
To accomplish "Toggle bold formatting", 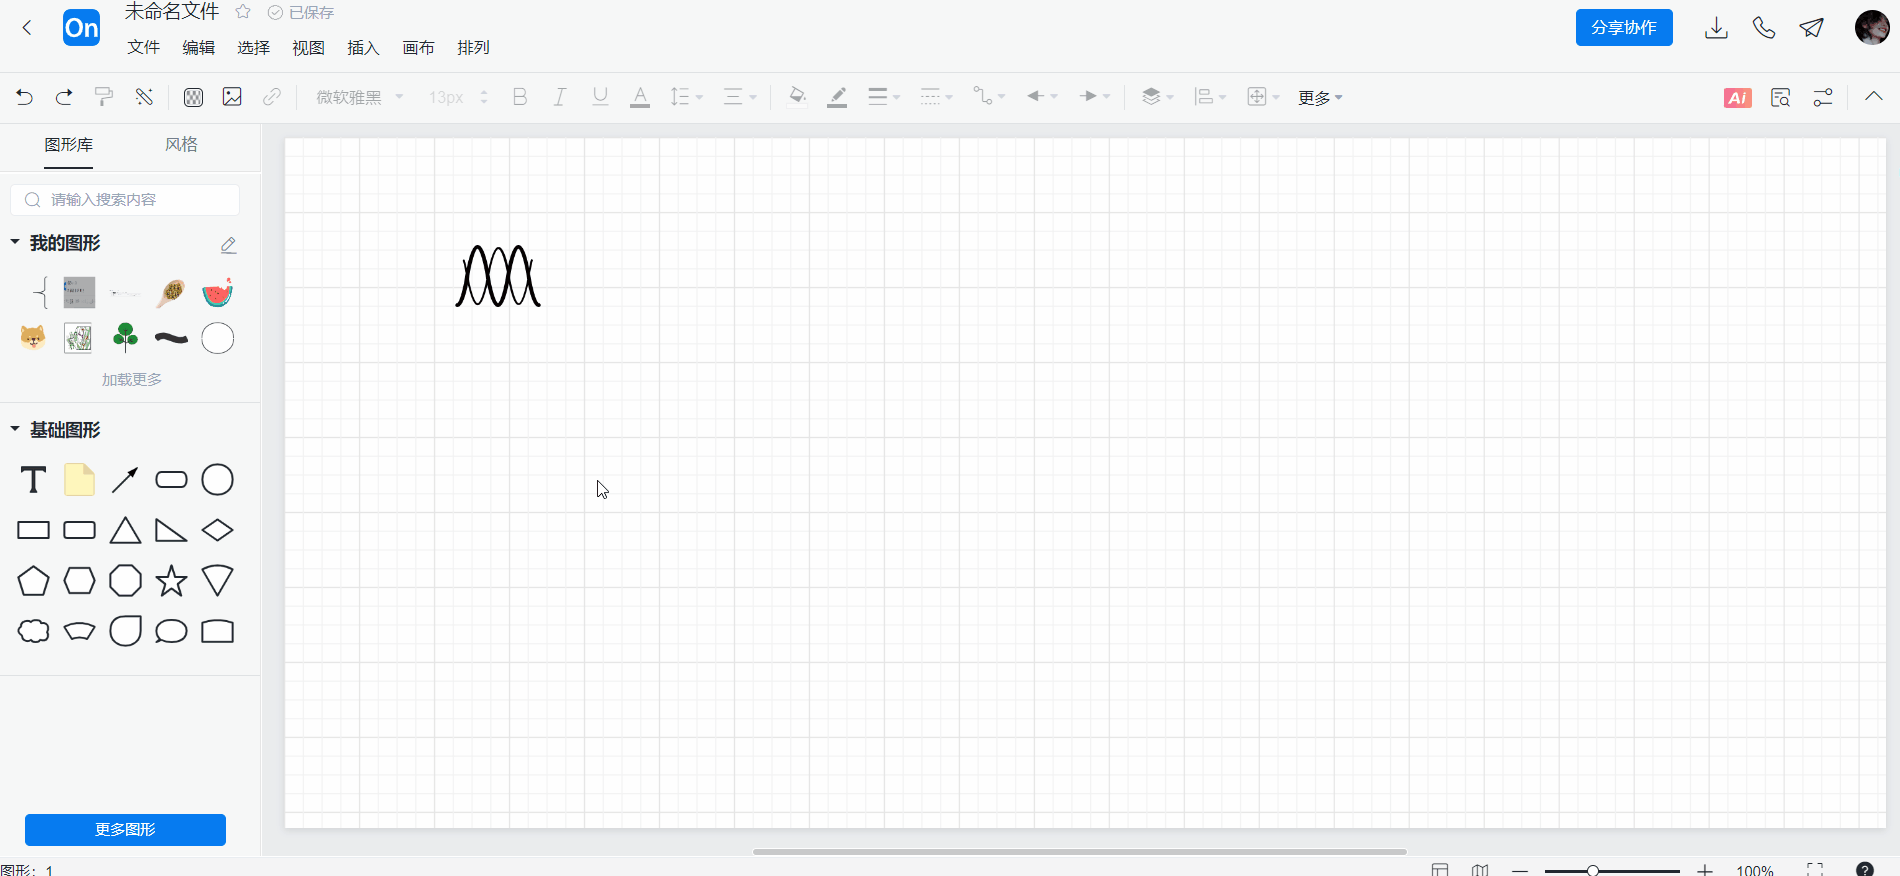I will [520, 97].
